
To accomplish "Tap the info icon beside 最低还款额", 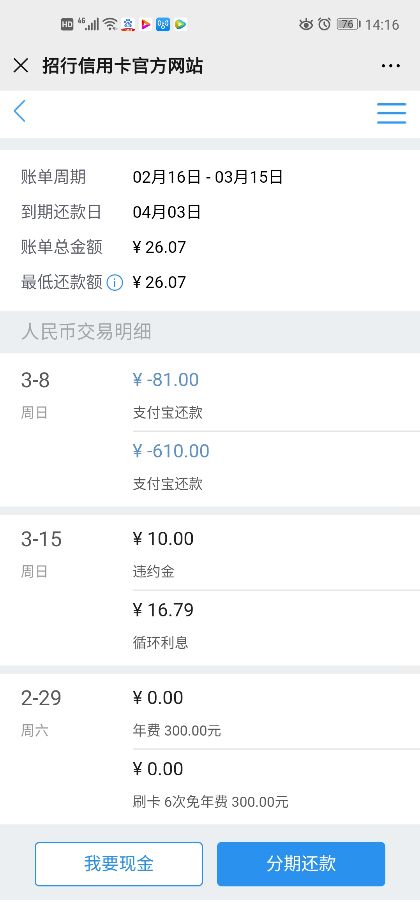I will (x=115, y=282).
